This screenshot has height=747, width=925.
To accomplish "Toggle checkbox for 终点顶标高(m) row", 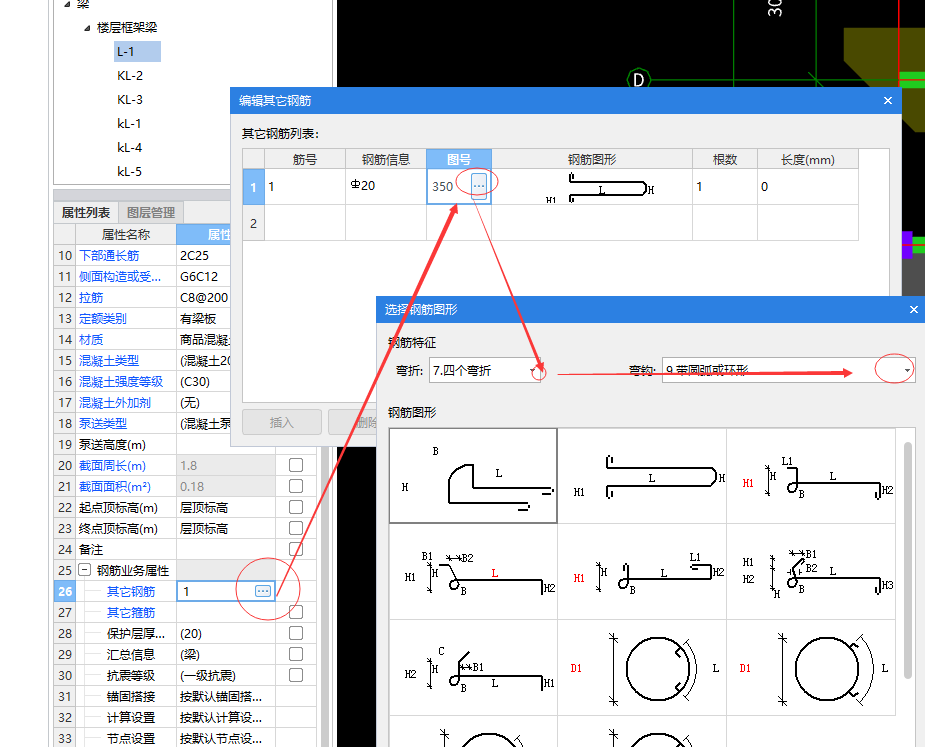I will pyautogui.click(x=296, y=528).
